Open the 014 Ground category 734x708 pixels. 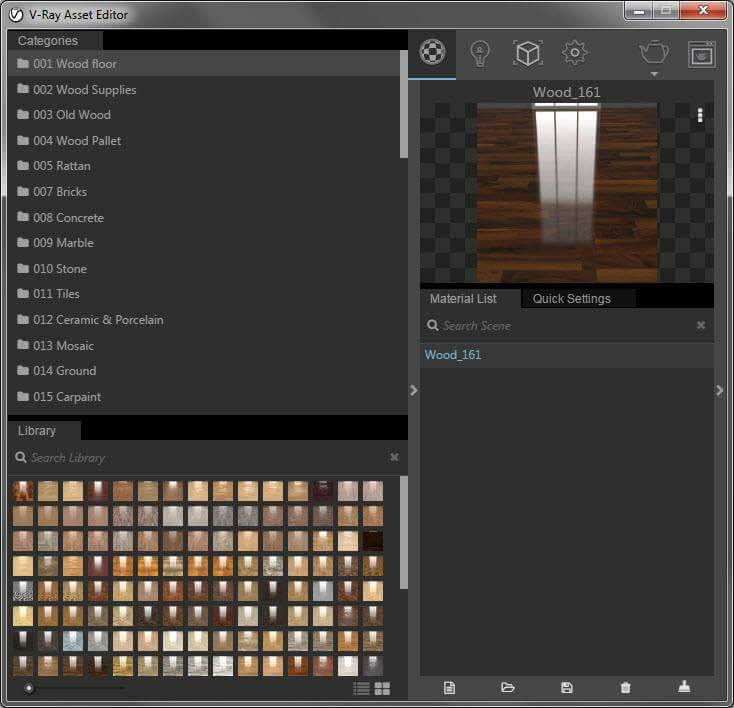click(204, 371)
